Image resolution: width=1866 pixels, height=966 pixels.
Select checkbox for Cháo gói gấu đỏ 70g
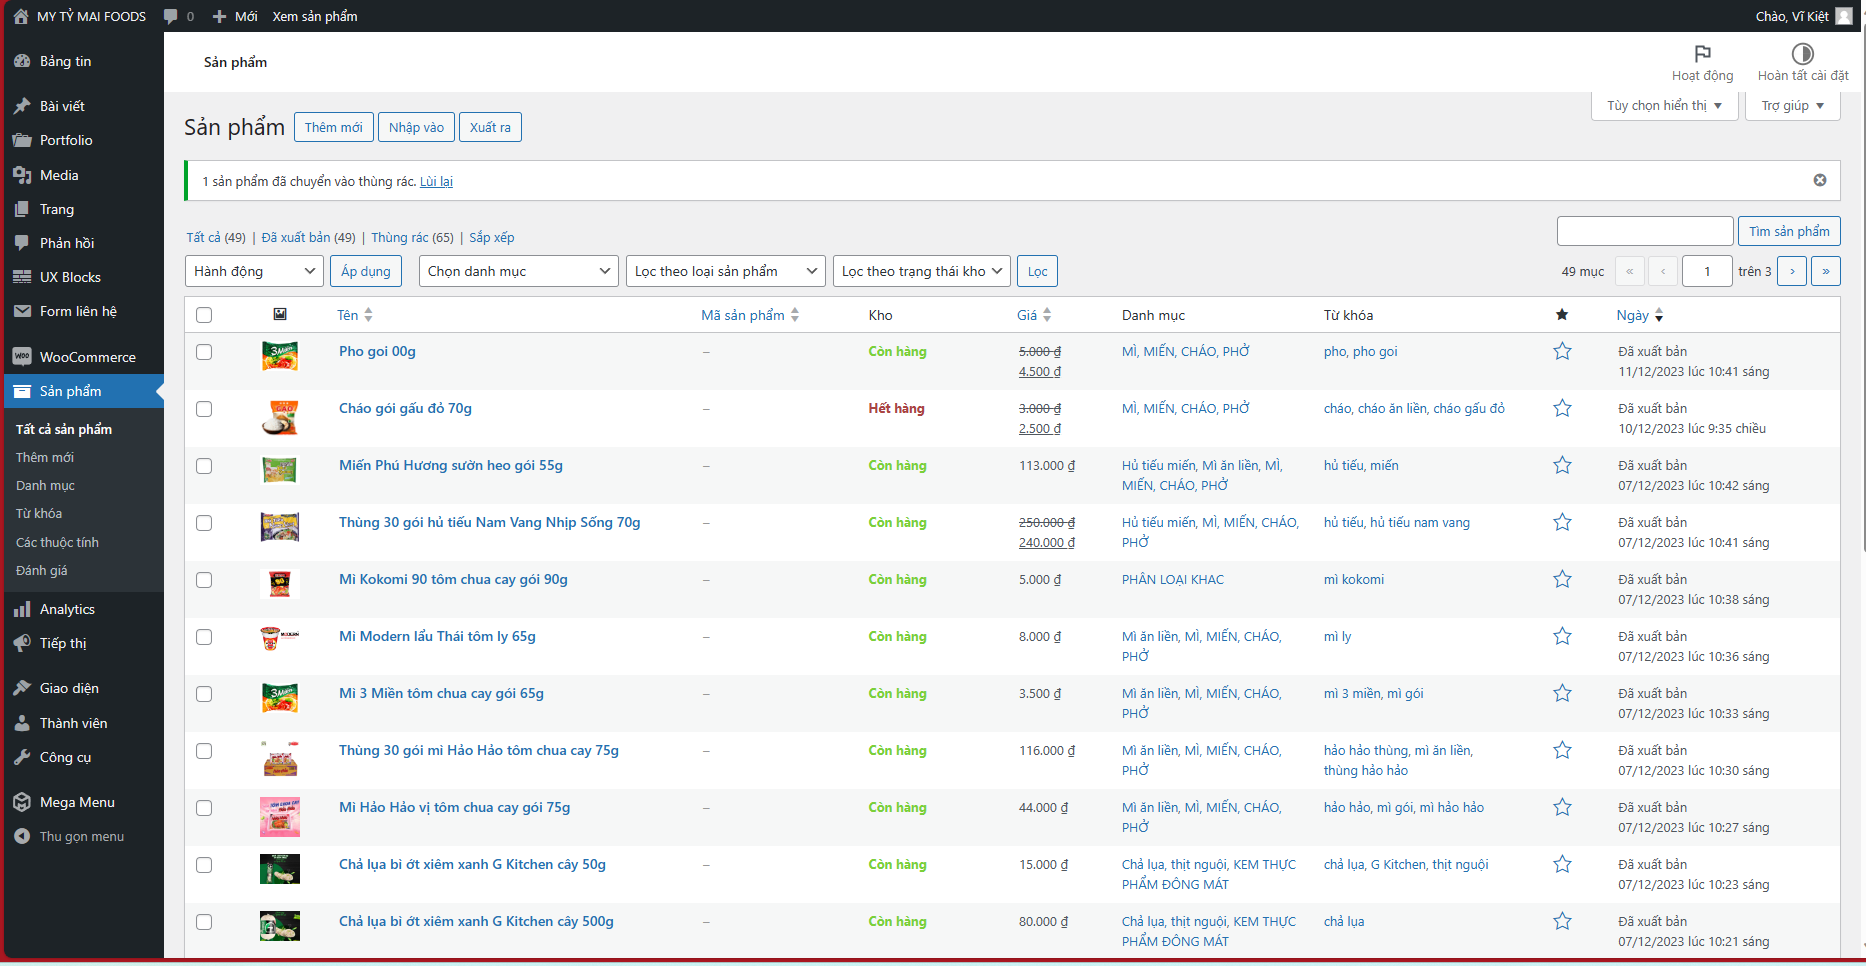(204, 409)
